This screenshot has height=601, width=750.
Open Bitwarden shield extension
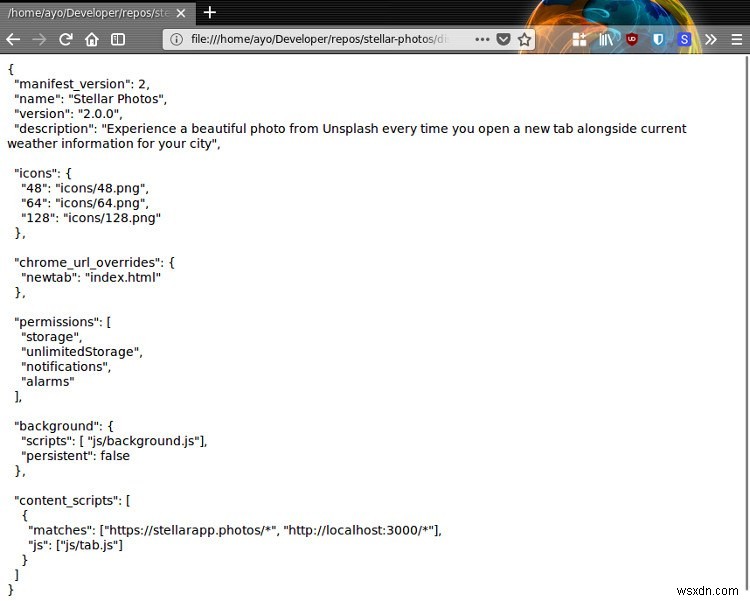(x=658, y=39)
